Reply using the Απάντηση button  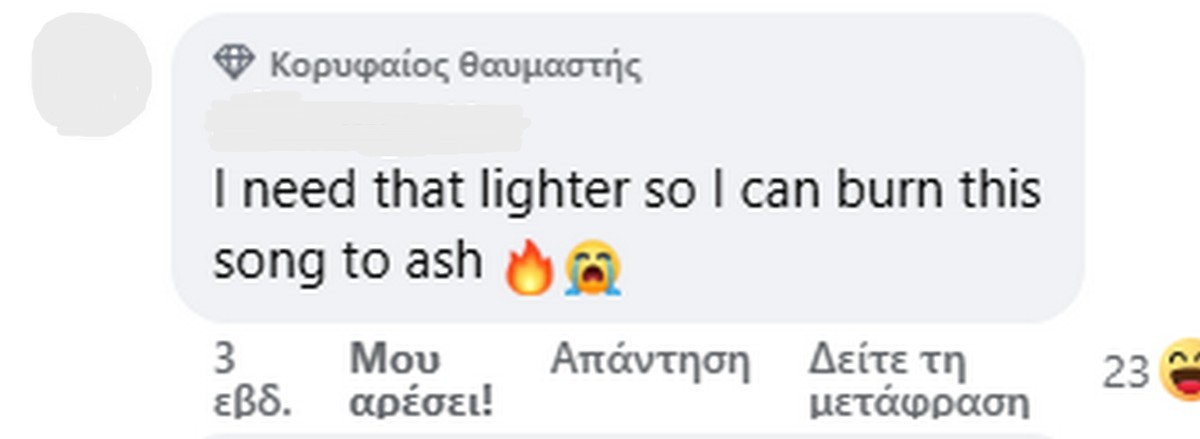click(650, 360)
